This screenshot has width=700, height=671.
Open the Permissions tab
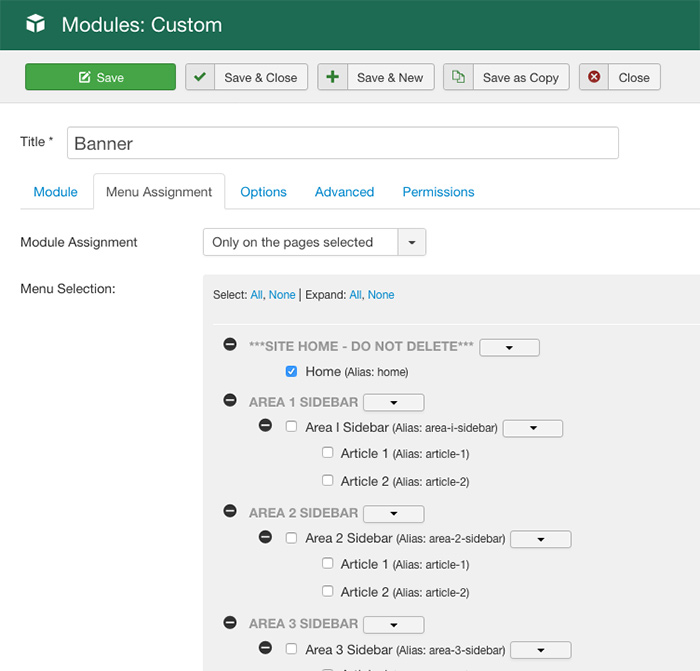click(x=438, y=192)
